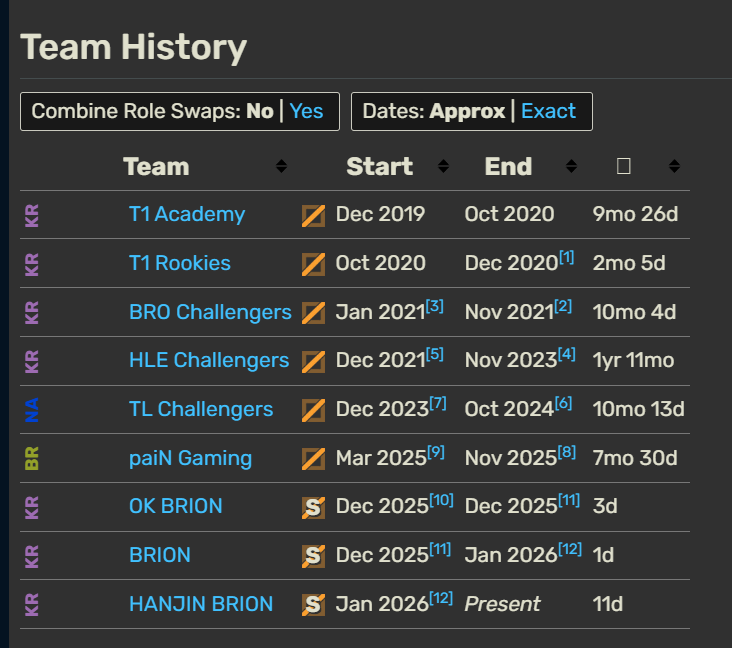Viewport: 732px width, 648px height.
Task: Click the role icon in the BRO Challengers row
Action: click(313, 313)
